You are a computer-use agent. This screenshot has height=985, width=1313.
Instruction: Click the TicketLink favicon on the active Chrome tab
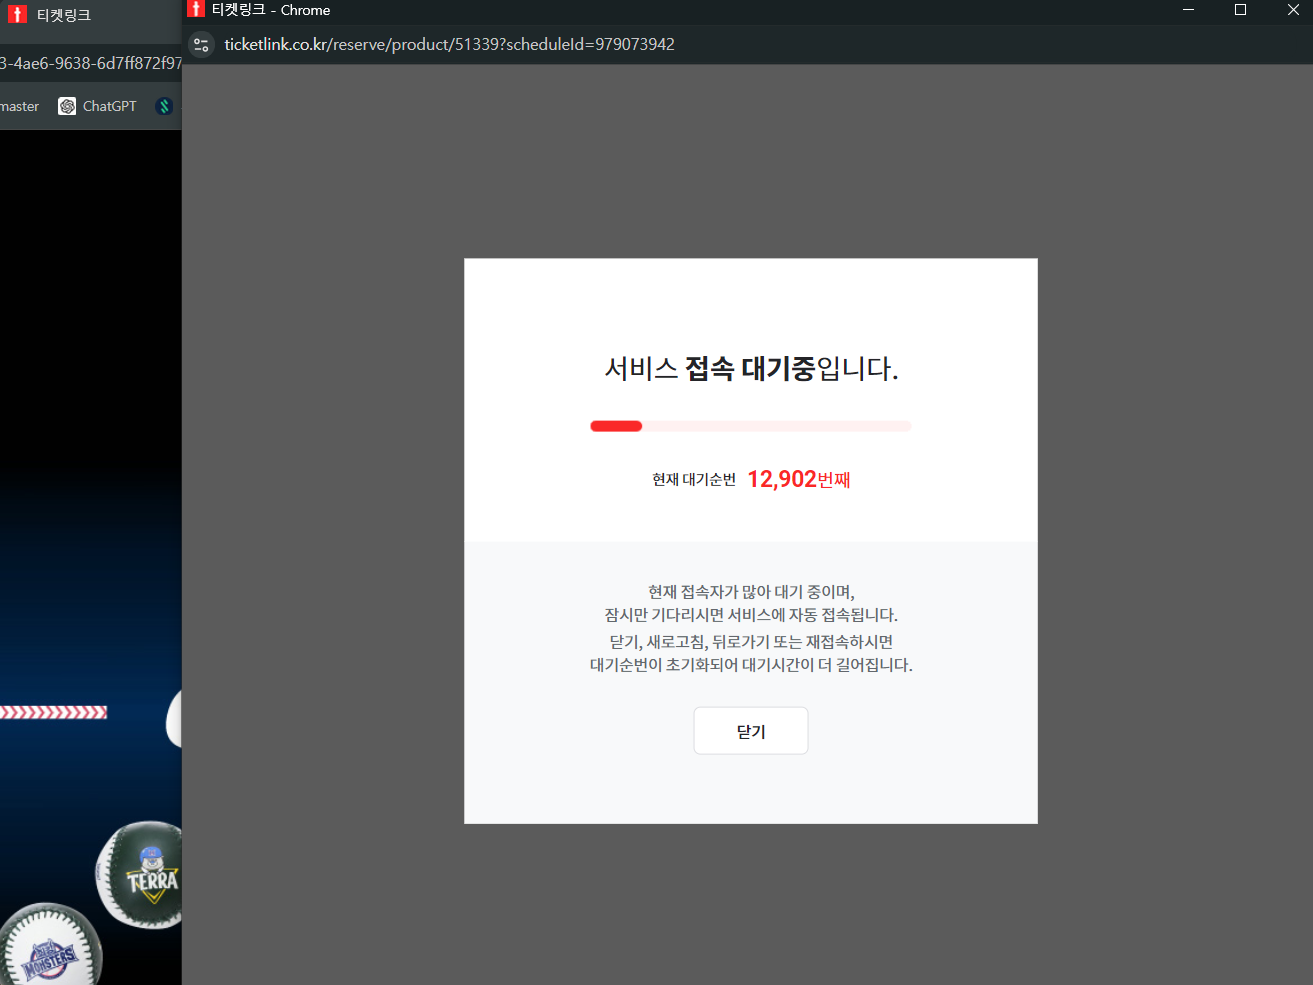click(x=196, y=10)
